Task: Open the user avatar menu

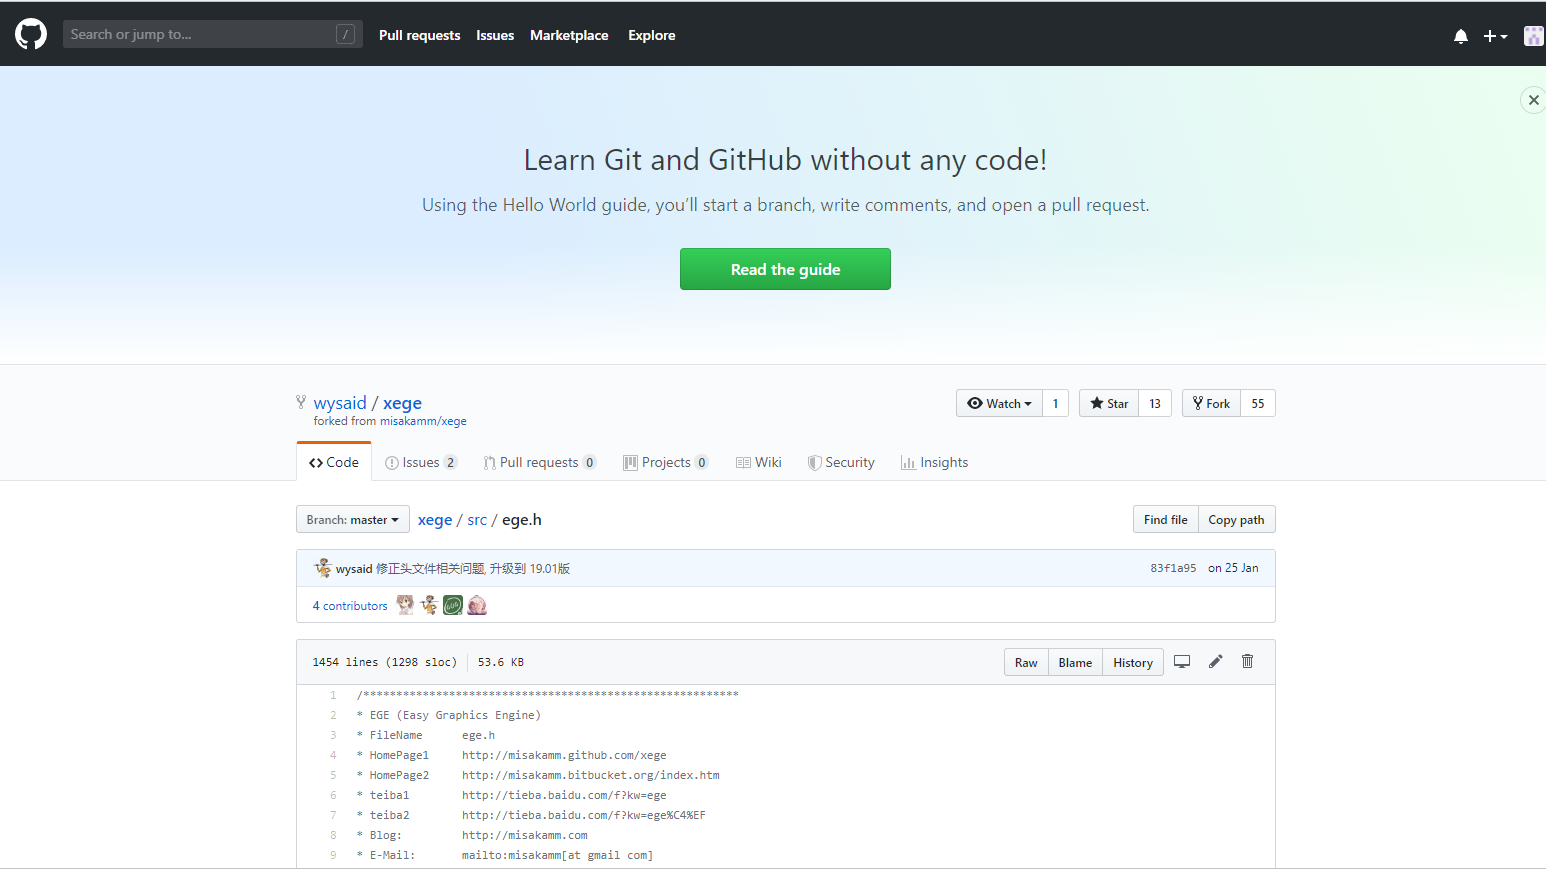Action: pyautogui.click(x=1533, y=36)
